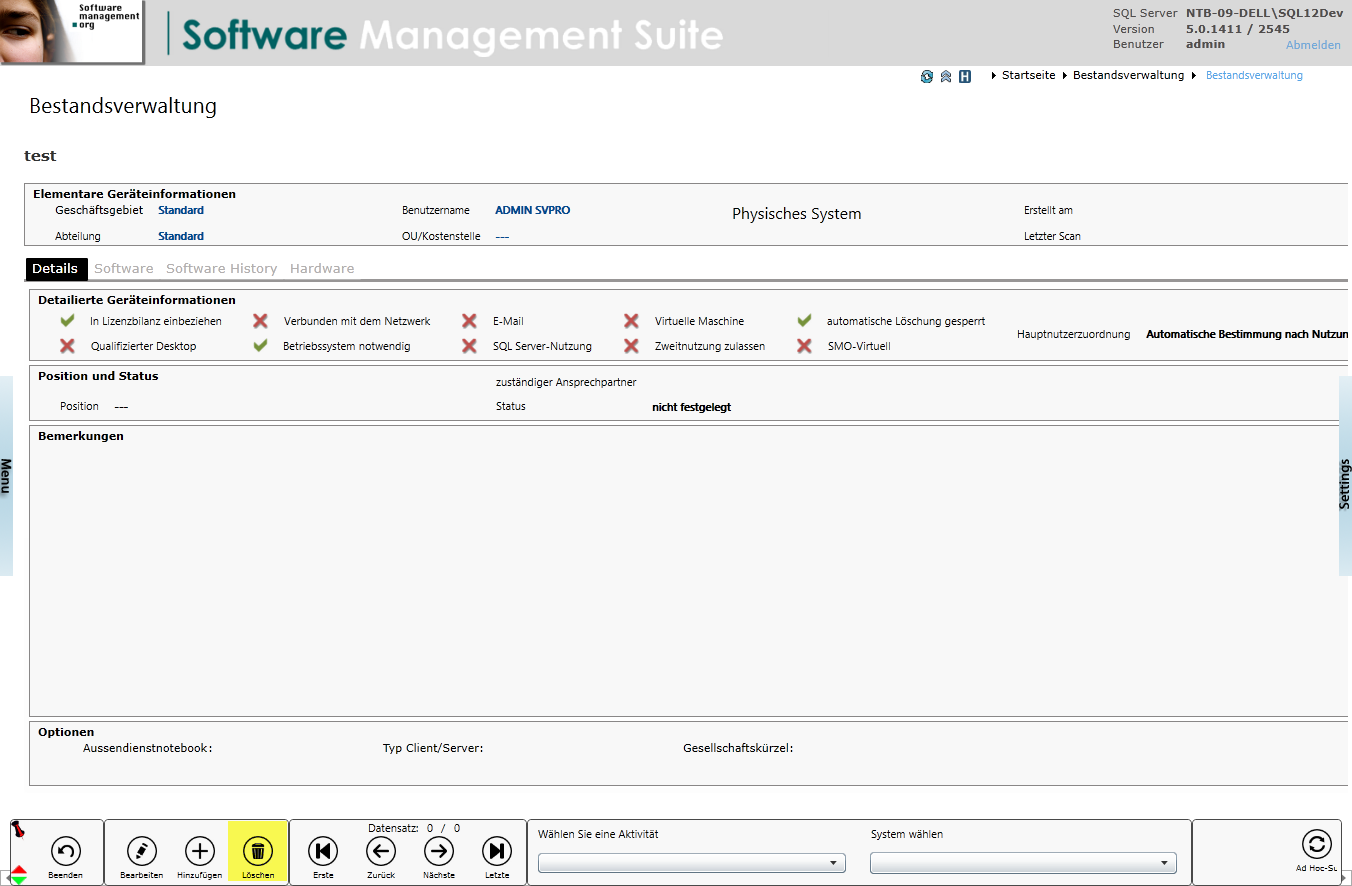1352x886 pixels.
Task: Click the blue H icon near breadcrumb
Action: click(965, 76)
